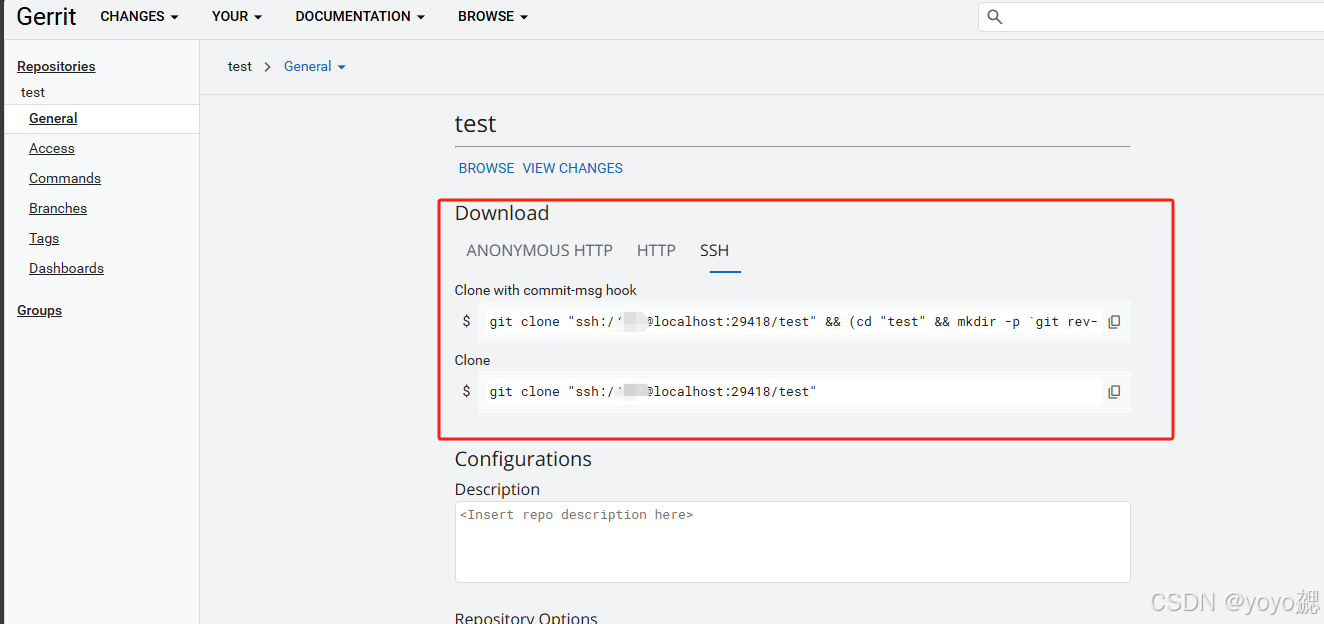Screen dimensions: 1324x624
Task: Expand the BROWSE menu in top bar
Action: coord(493,17)
